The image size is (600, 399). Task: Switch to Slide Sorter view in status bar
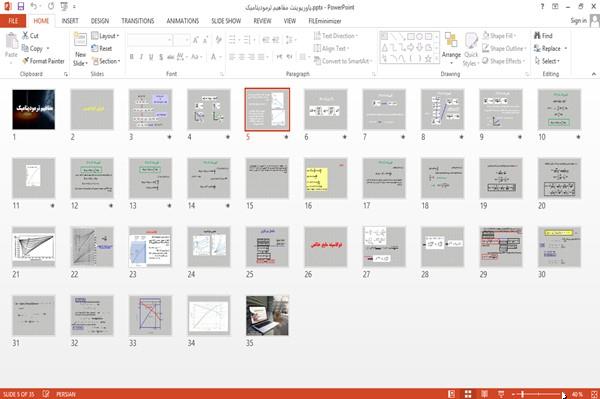[x=468, y=394]
